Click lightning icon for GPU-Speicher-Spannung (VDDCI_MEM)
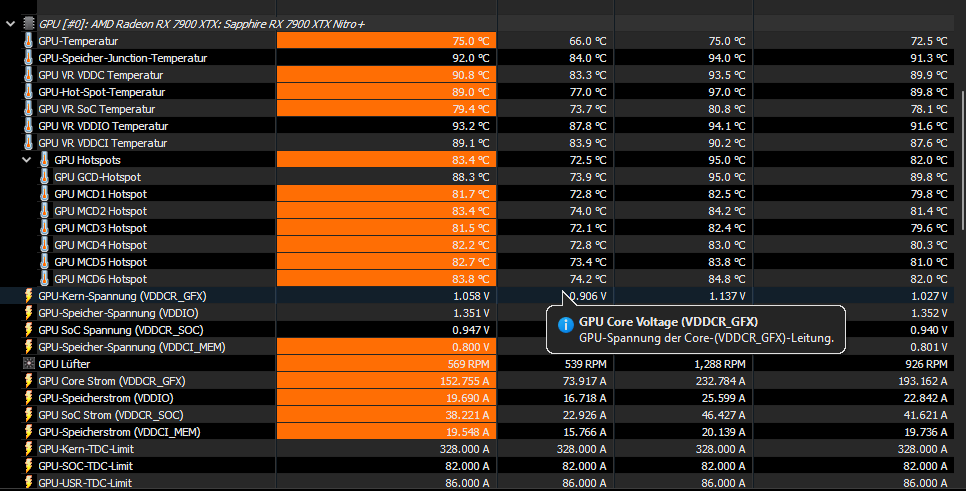Viewport: 966px width, 491px height. pos(28,347)
